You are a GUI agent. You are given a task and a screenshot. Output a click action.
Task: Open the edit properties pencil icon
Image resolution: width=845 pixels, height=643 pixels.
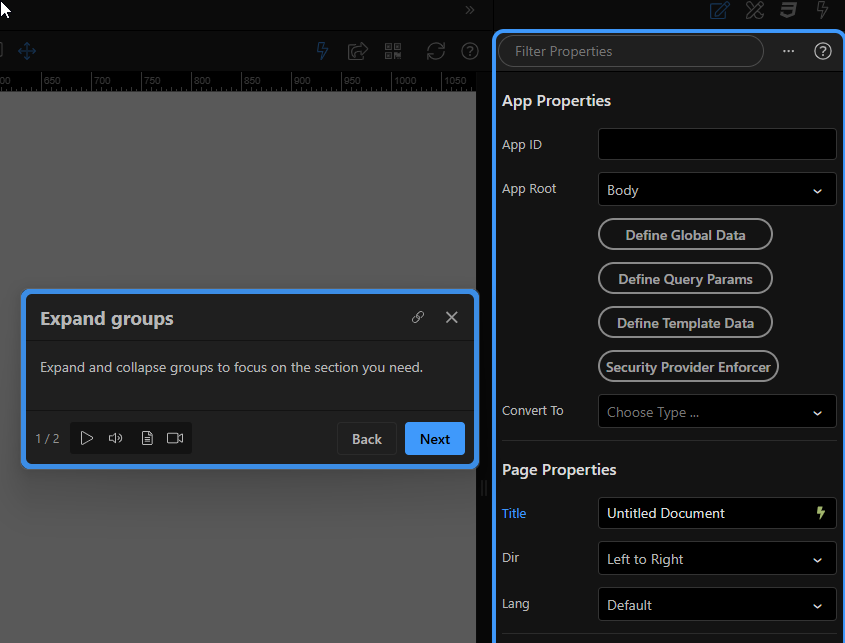[x=719, y=10]
